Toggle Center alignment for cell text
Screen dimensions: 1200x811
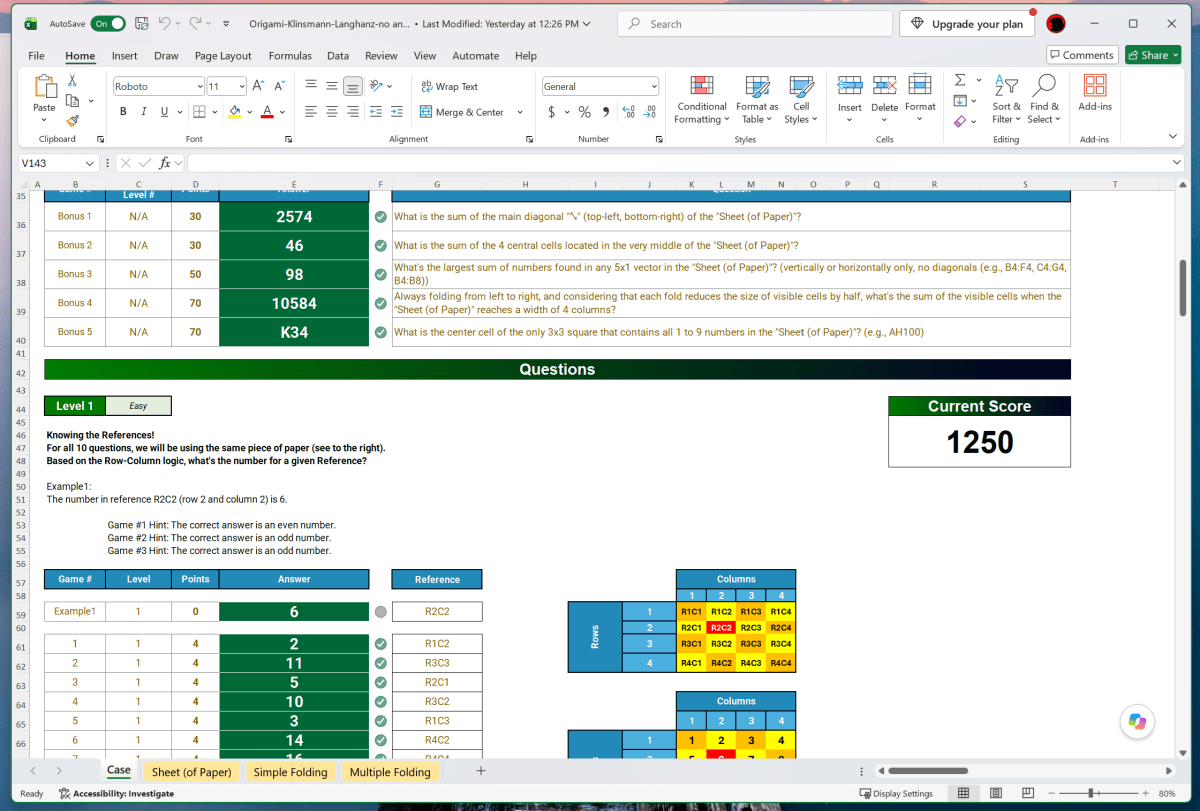pyautogui.click(x=332, y=112)
